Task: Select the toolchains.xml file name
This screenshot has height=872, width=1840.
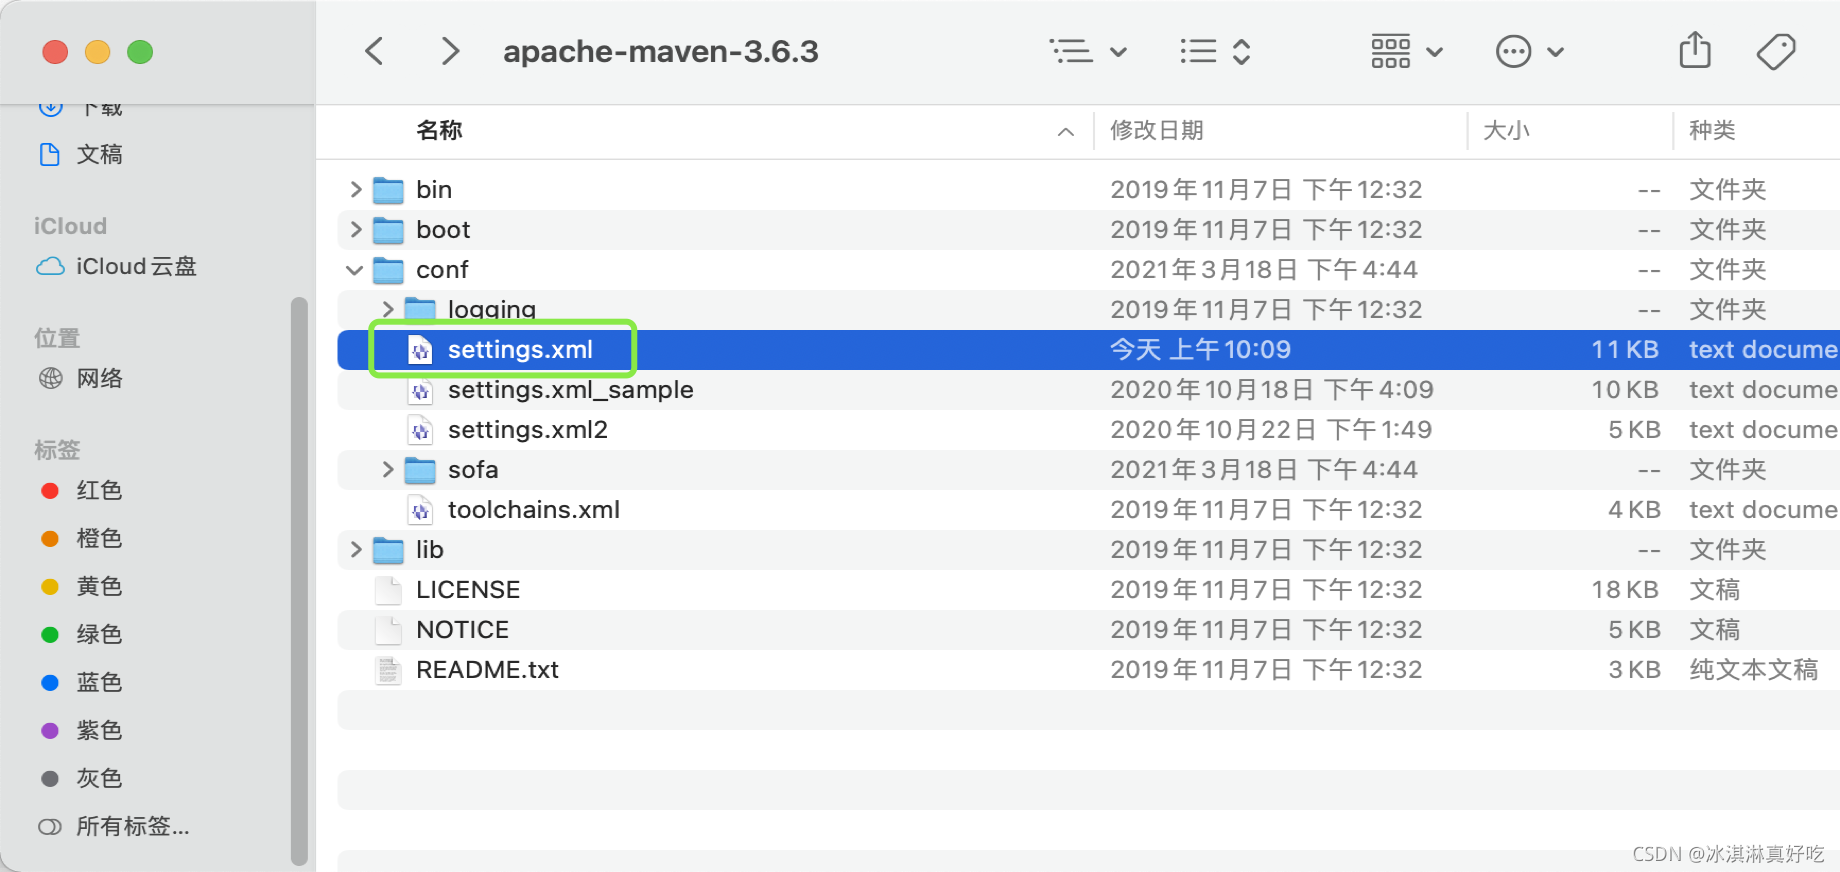Action: pyautogui.click(x=534, y=510)
